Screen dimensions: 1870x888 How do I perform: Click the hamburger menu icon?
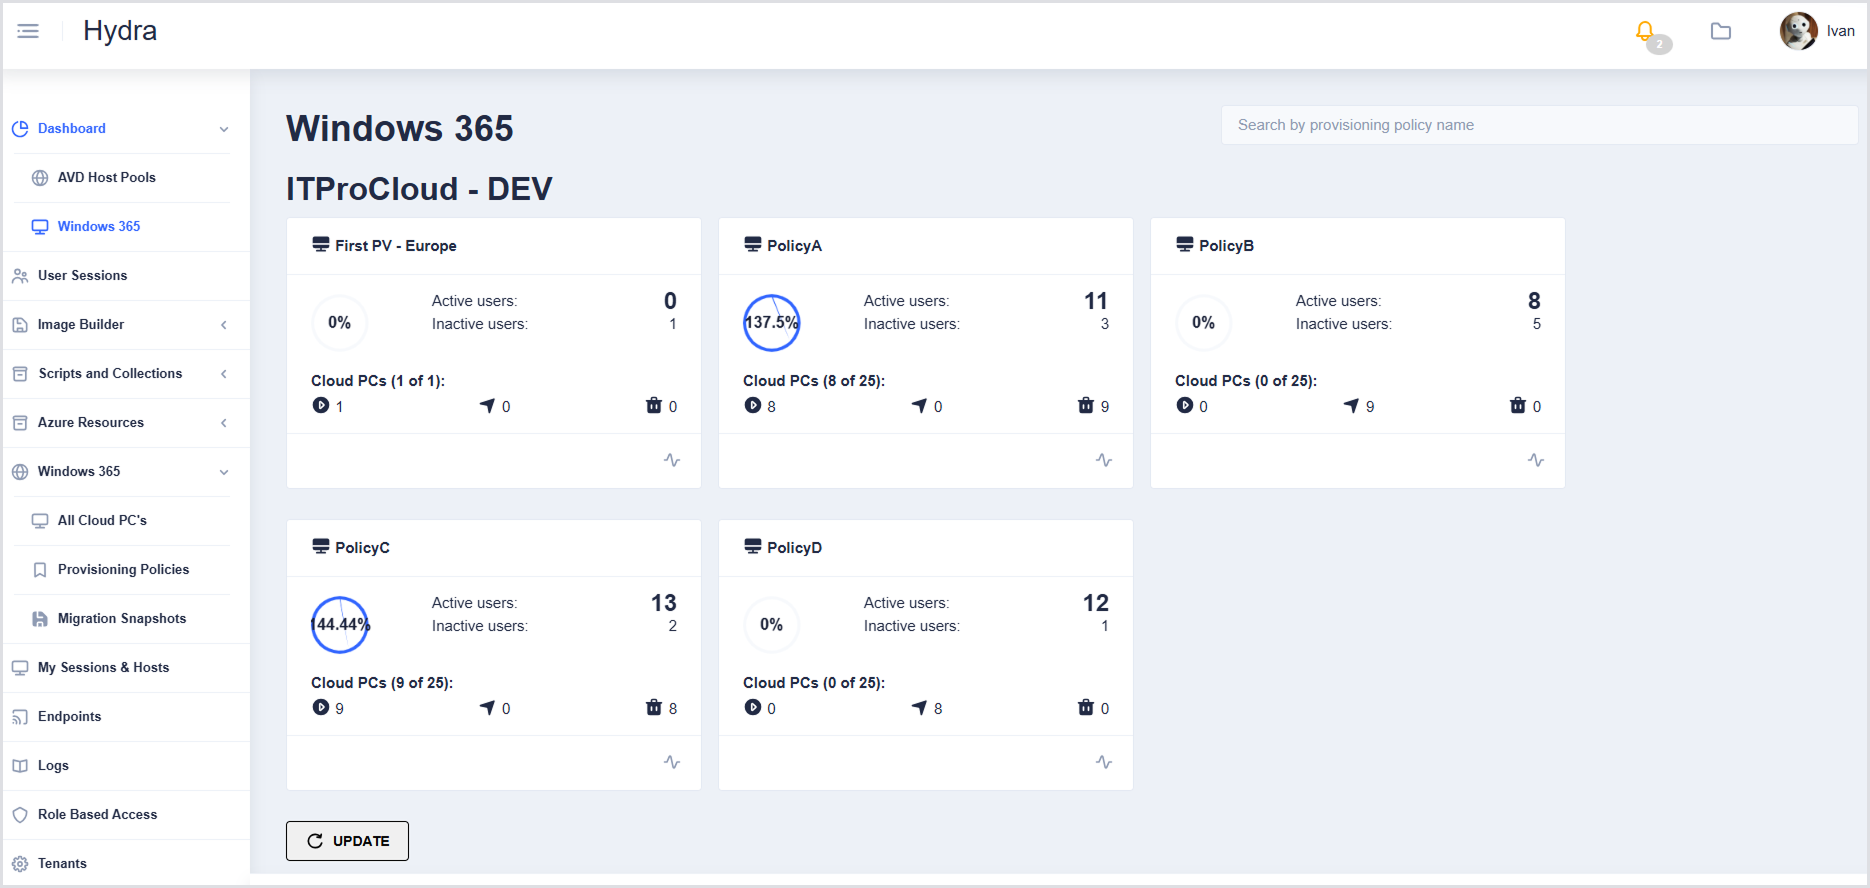28,31
